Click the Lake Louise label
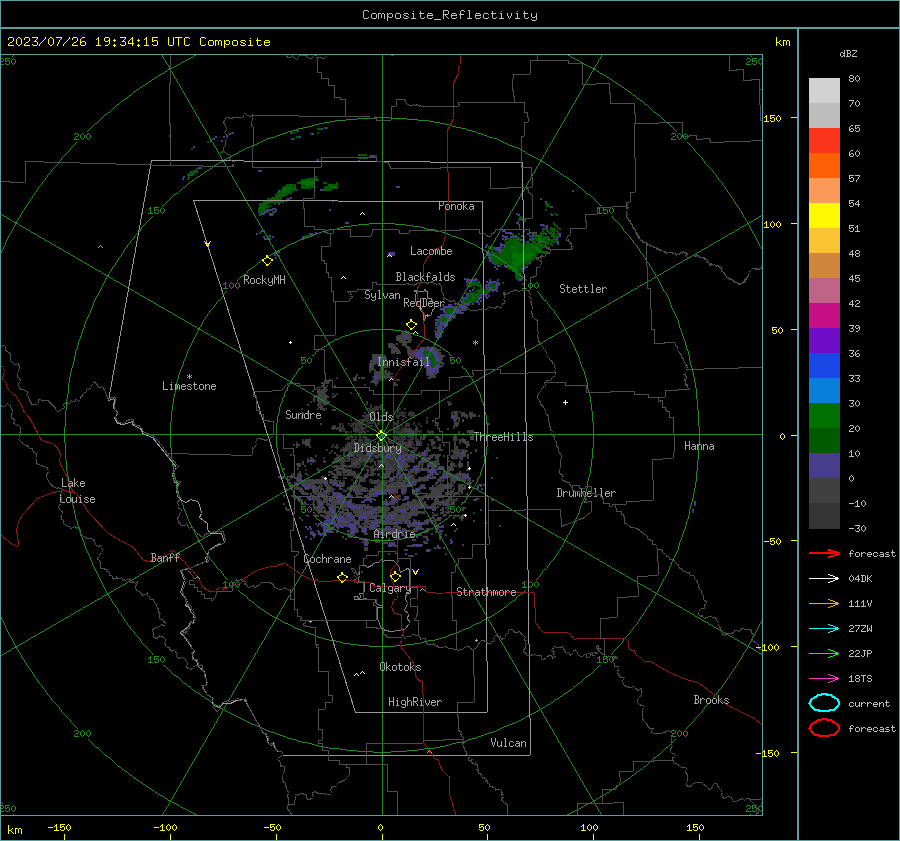Screen dimensions: 900x841 coord(77,491)
